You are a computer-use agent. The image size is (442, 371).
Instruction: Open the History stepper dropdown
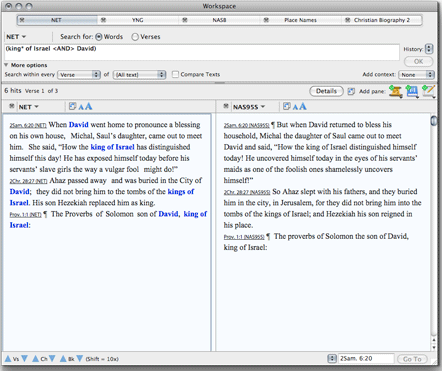coord(429,49)
